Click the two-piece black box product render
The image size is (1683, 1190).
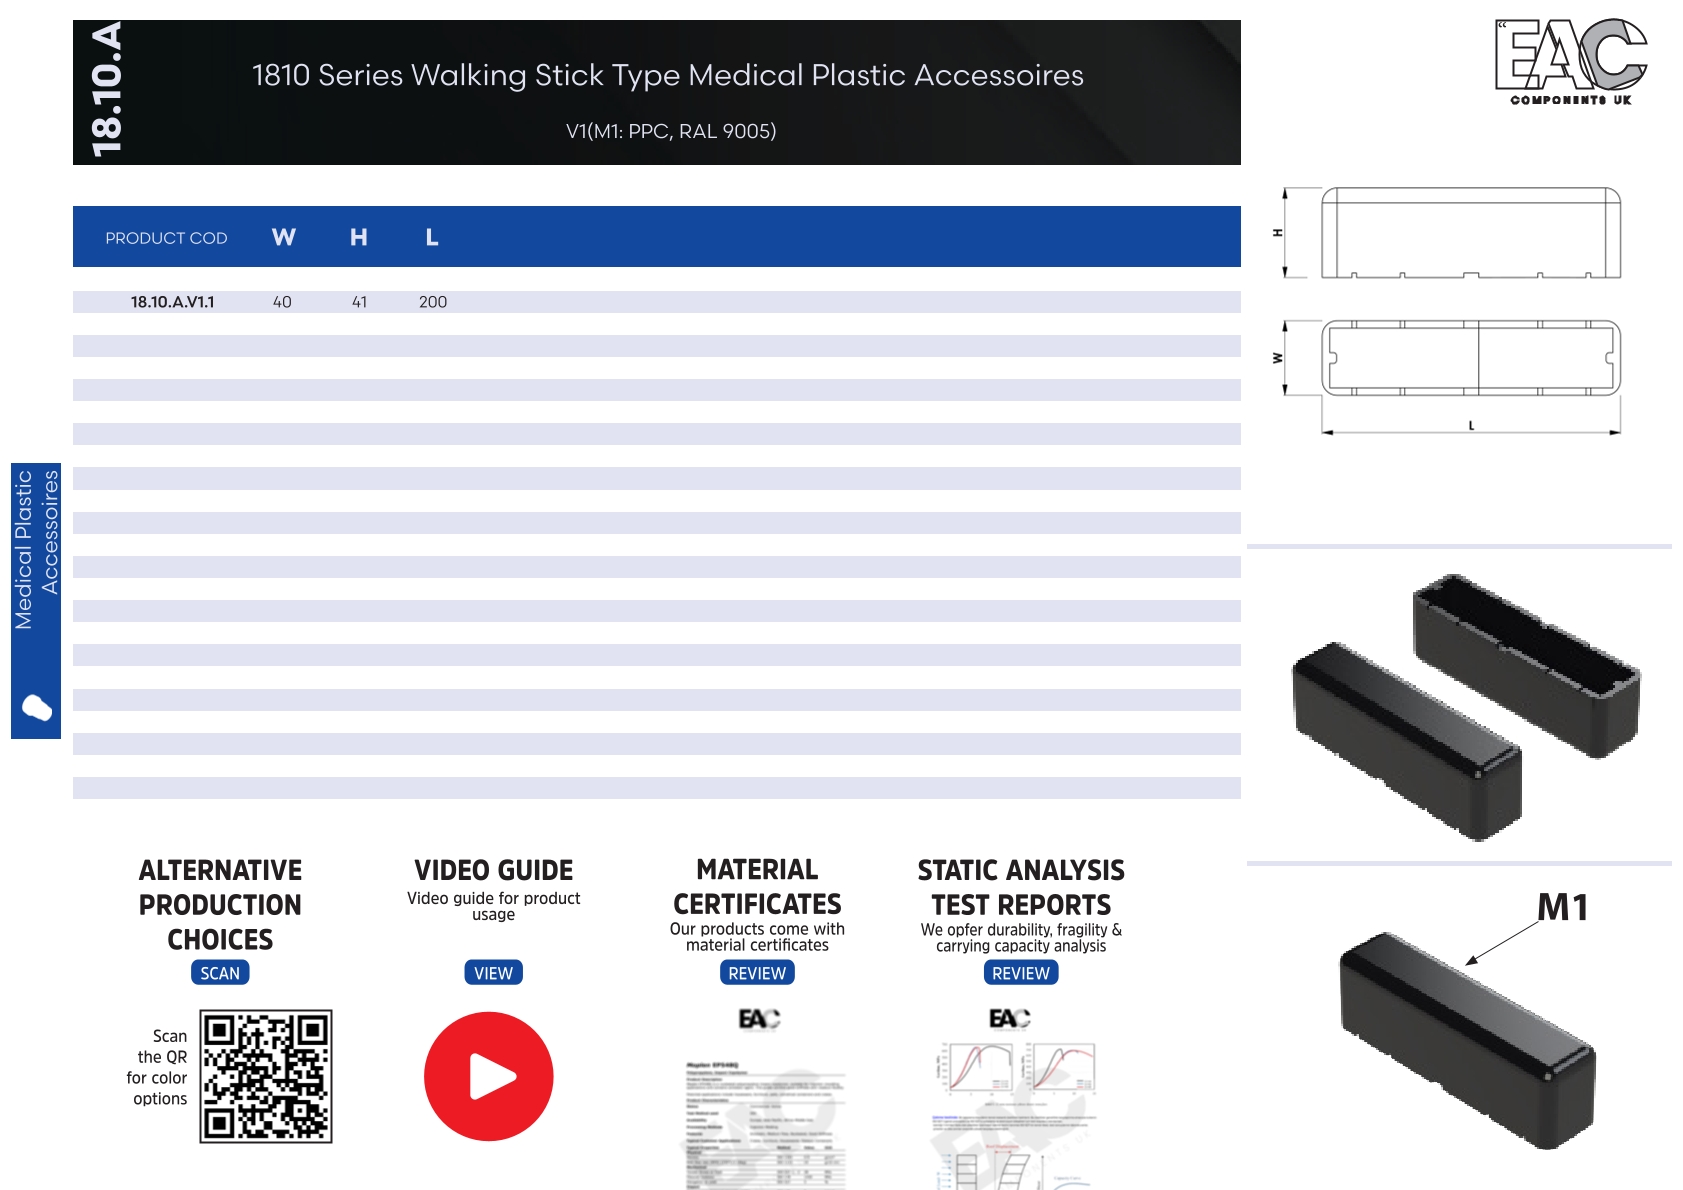pos(1466,707)
